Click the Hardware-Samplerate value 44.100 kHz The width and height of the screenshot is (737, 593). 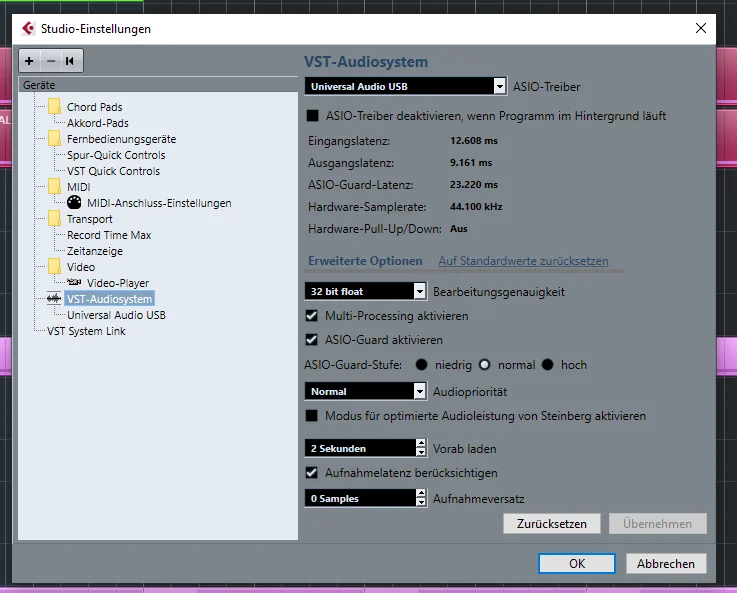coord(476,206)
